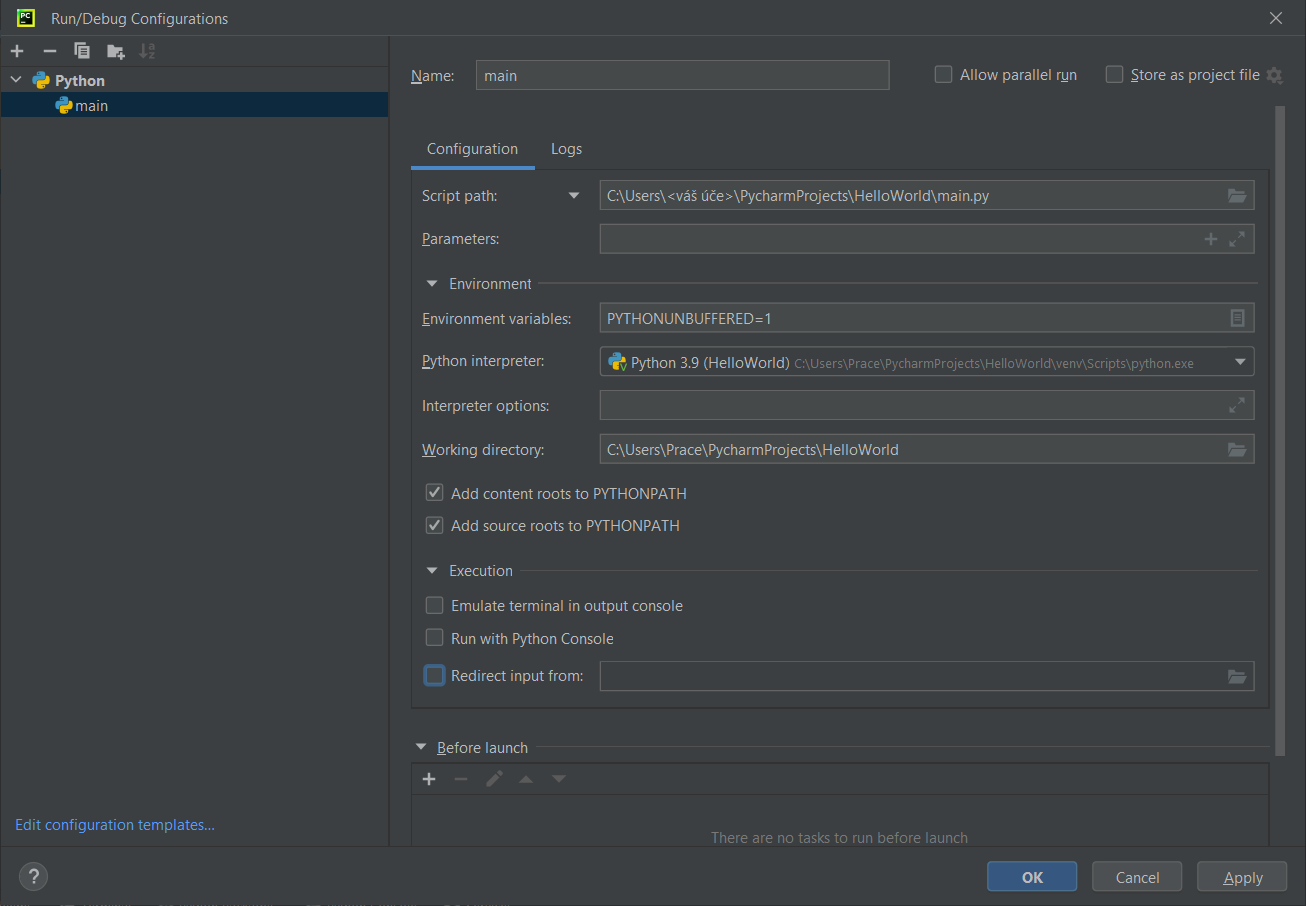This screenshot has height=906, width=1306.
Task: Remove the selected configuration
Action: (x=50, y=51)
